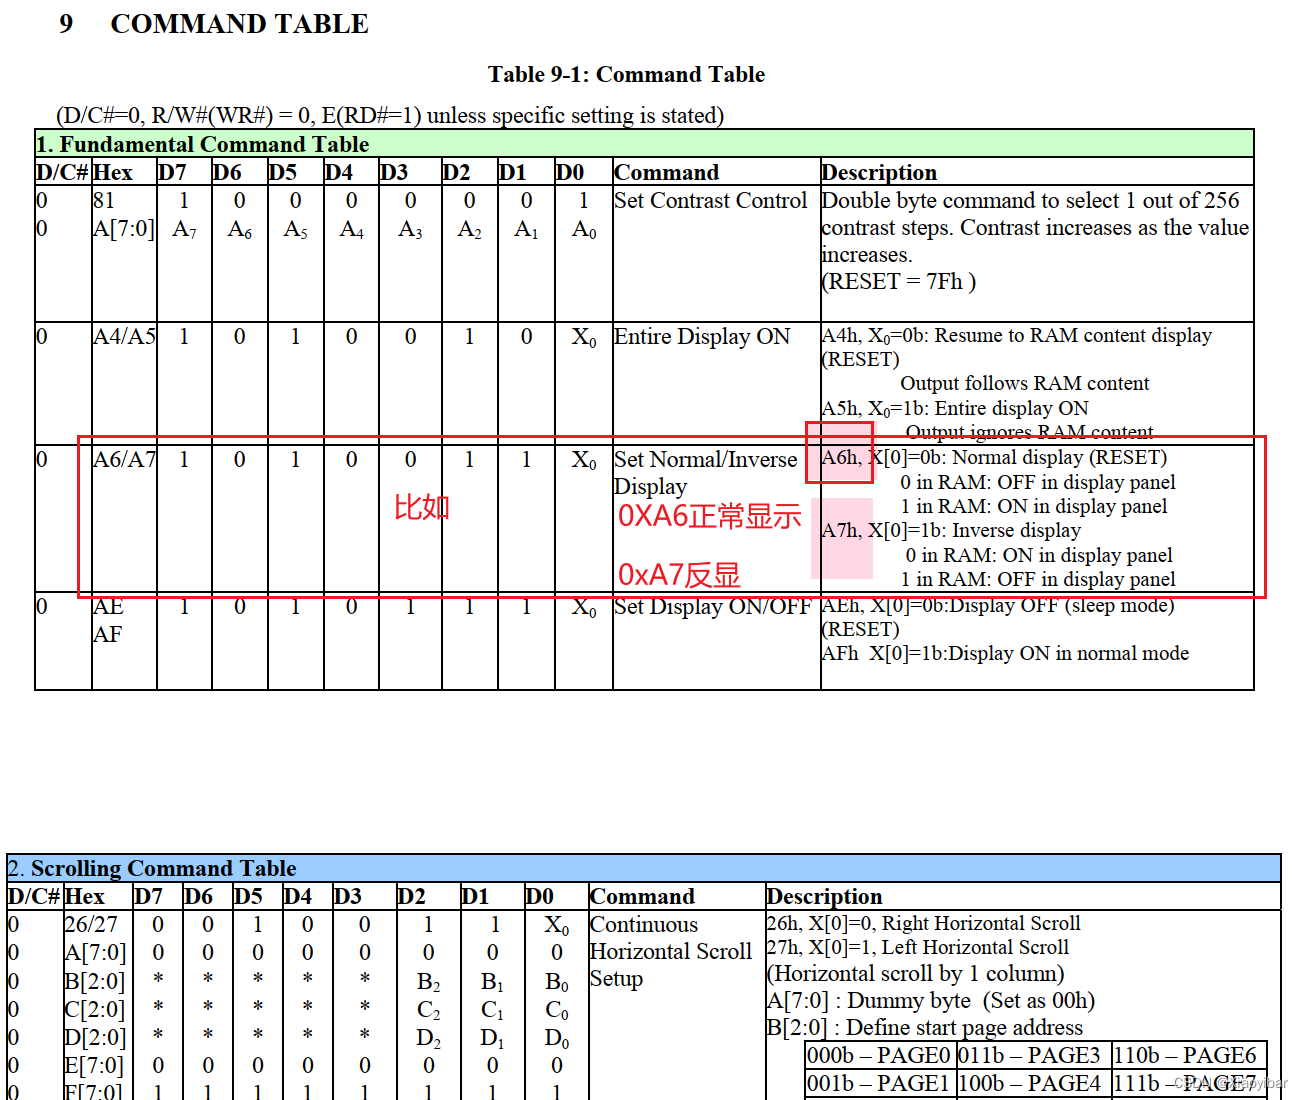Image resolution: width=1303 pixels, height=1100 pixels.
Task: Click the 'Set Contrast Control' command cell
Action: 710,201
